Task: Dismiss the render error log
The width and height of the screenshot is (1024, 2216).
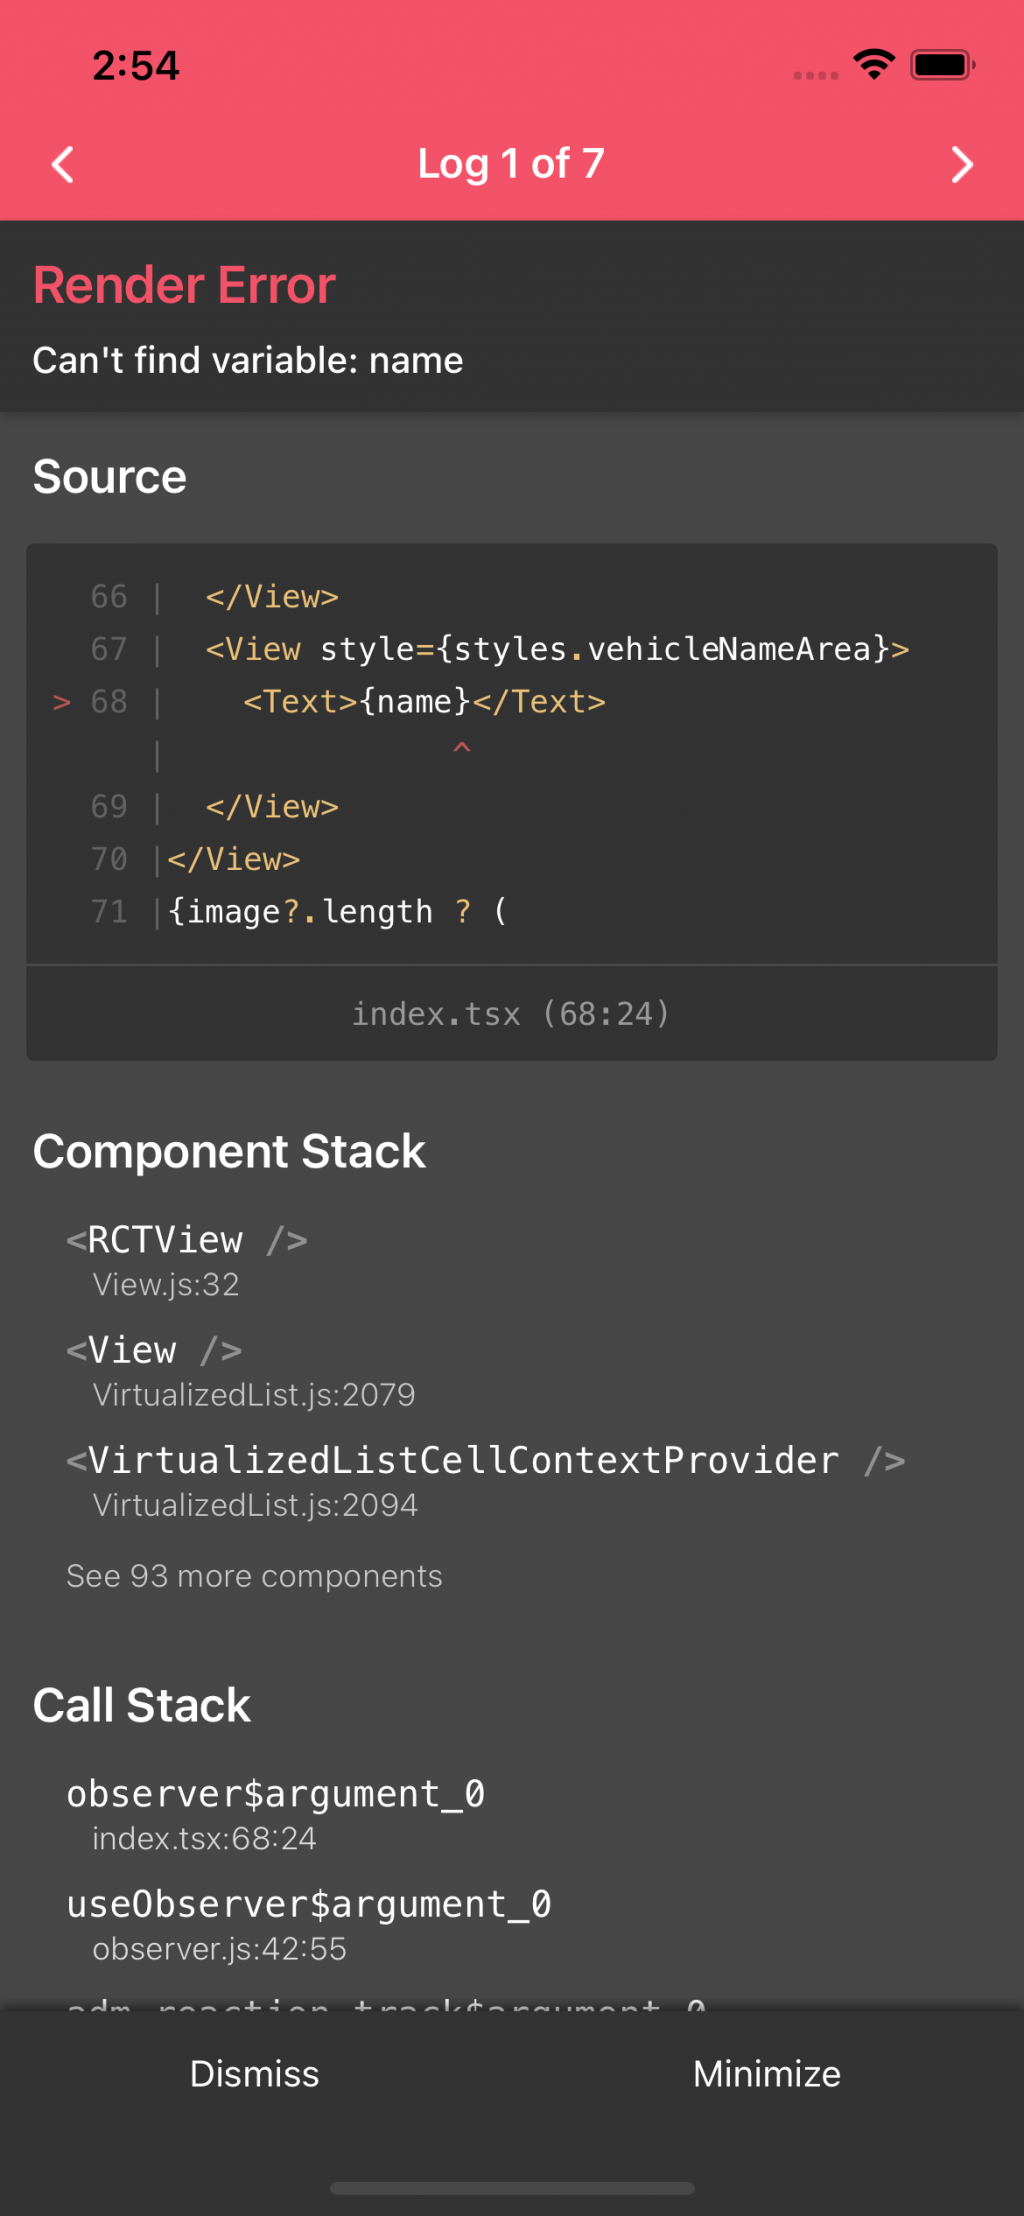Action: click(255, 2073)
